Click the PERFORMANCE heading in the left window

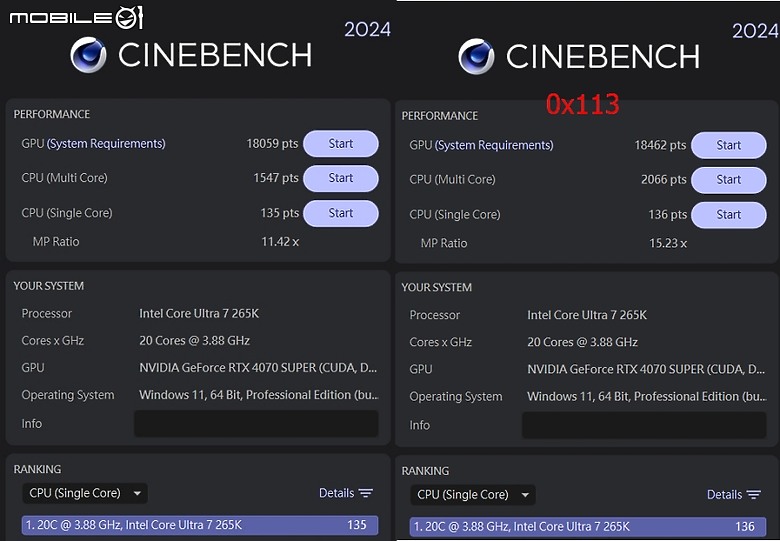pyautogui.click(x=52, y=114)
